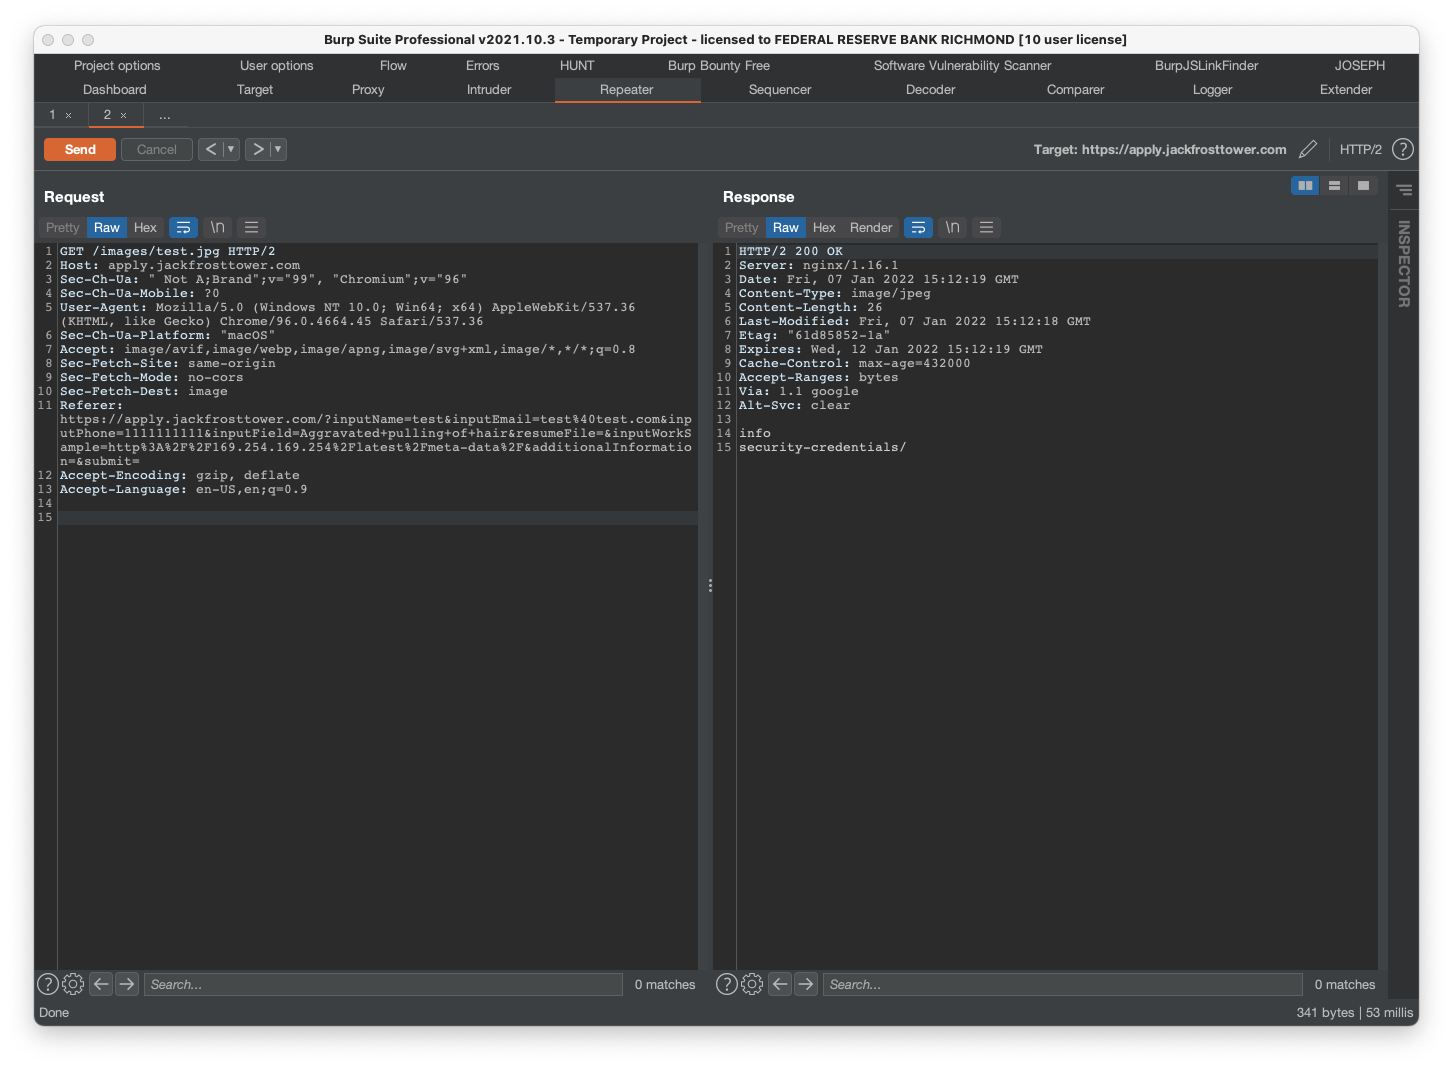
Task: Open the Comparer tab
Action: [1075, 89]
